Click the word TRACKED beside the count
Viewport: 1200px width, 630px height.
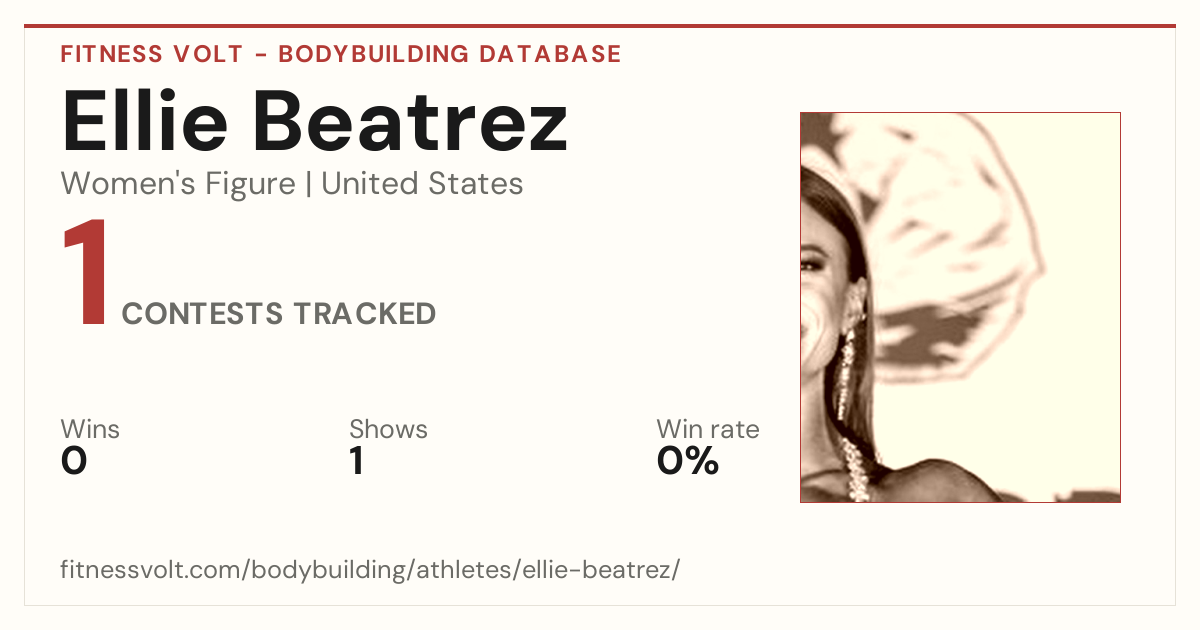[364, 314]
